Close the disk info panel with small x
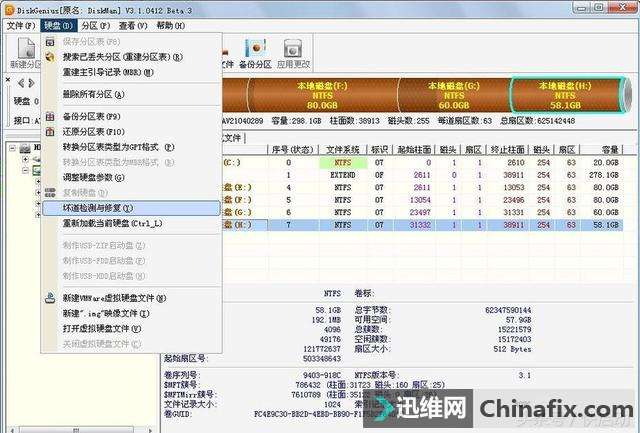The height and width of the screenshot is (433, 640). 8,80
